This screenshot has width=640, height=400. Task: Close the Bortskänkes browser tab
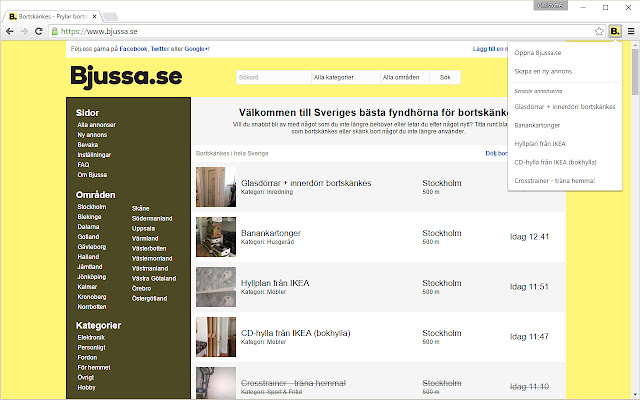(x=94, y=17)
